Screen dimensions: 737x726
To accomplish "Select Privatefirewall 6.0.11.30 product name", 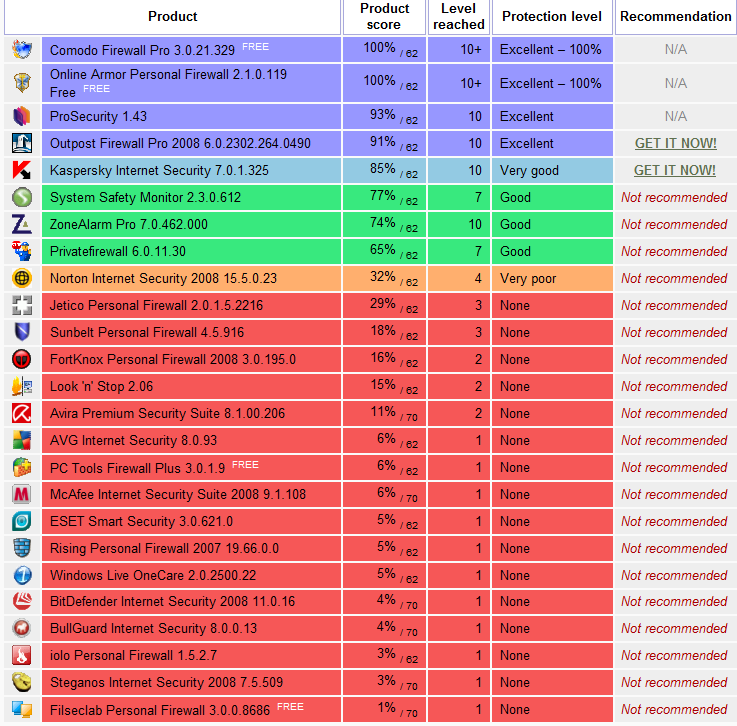I will [118, 251].
